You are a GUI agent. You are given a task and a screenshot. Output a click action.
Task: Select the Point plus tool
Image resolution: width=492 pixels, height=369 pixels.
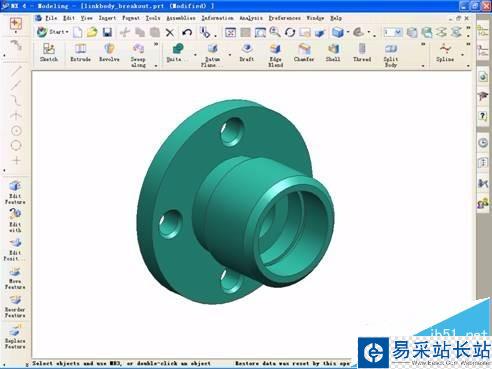point(16,160)
